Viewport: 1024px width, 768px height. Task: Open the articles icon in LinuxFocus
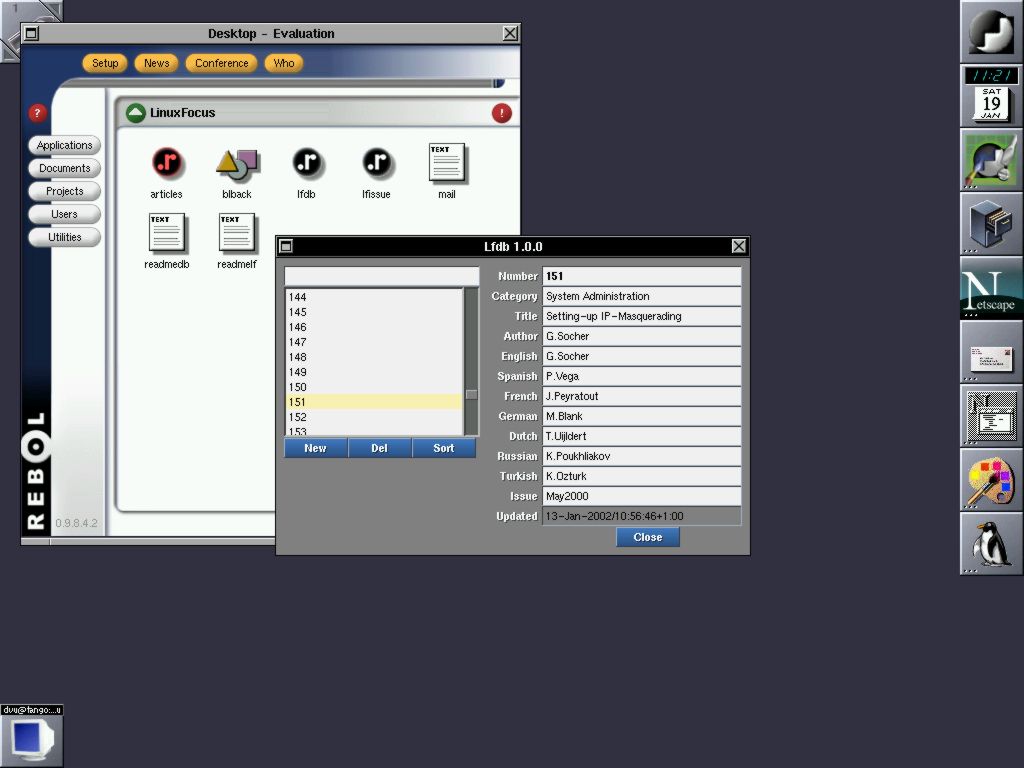[167, 163]
